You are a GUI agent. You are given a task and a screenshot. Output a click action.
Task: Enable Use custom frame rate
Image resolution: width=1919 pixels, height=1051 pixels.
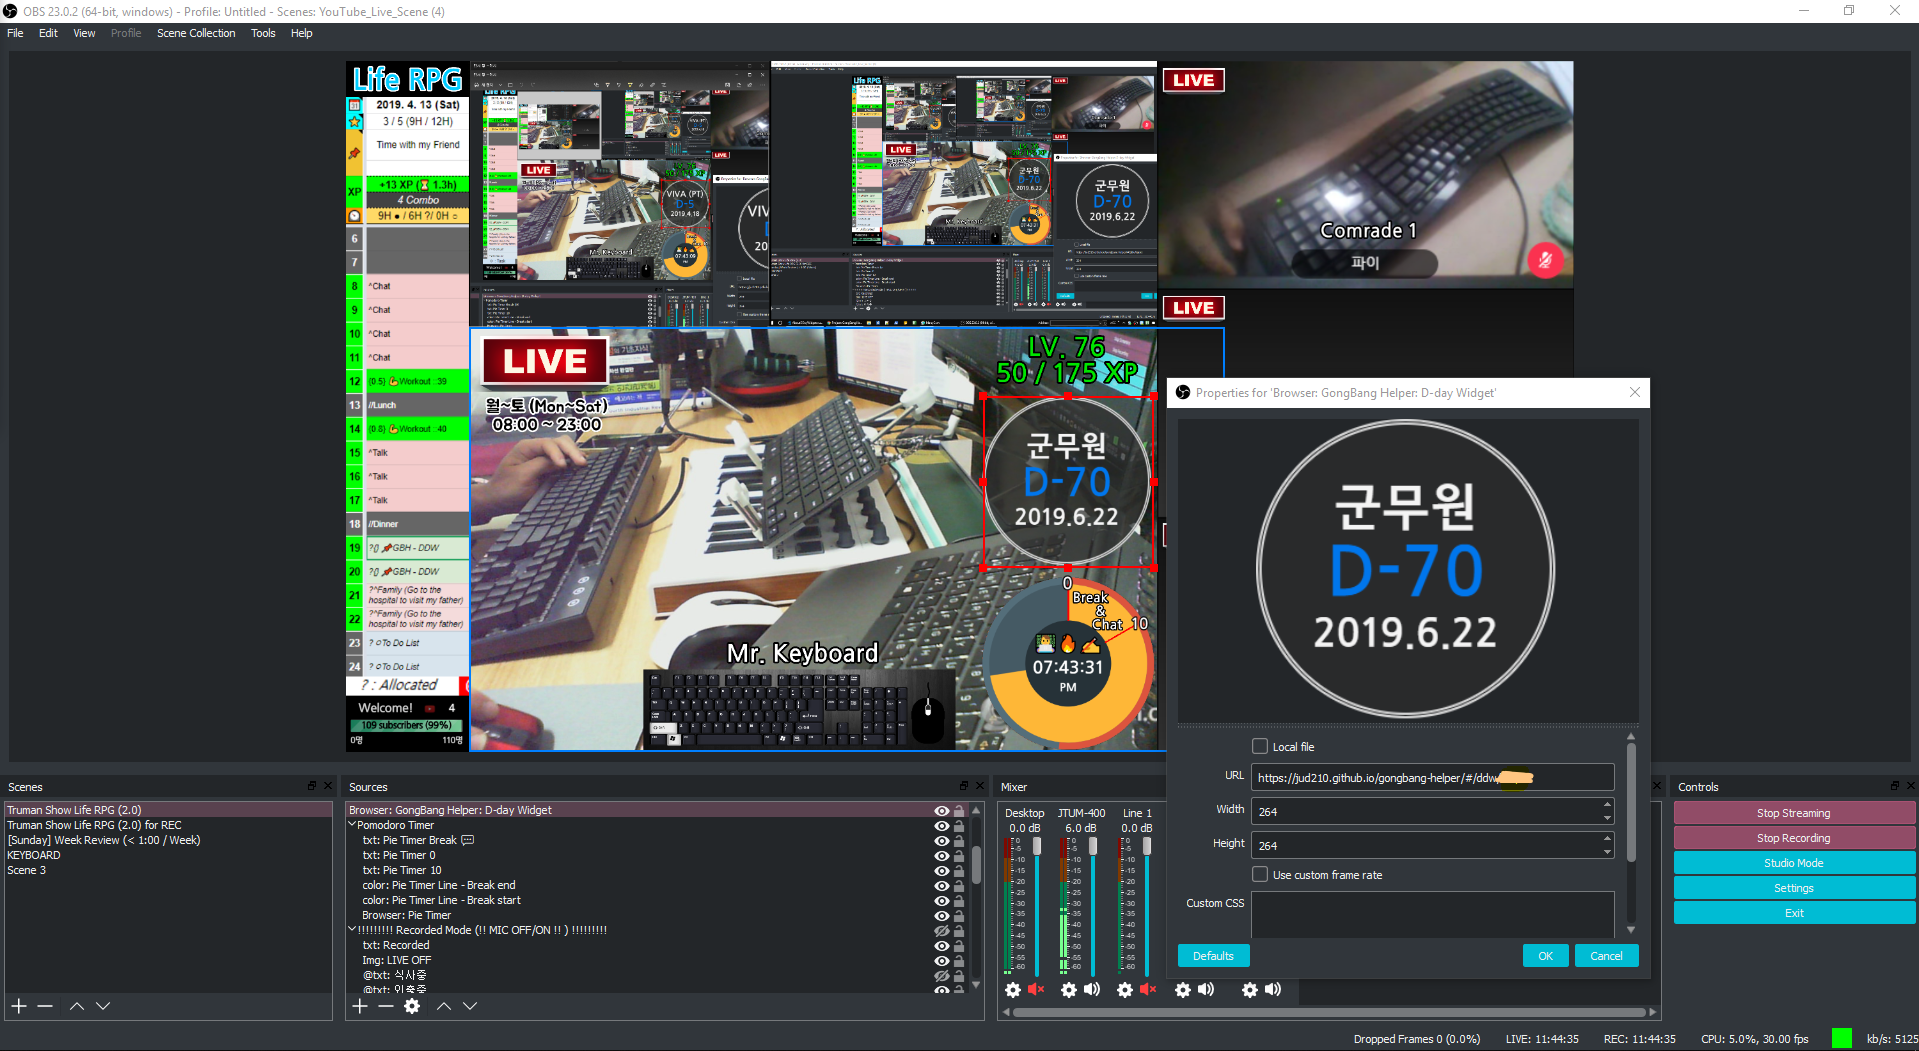coord(1260,874)
